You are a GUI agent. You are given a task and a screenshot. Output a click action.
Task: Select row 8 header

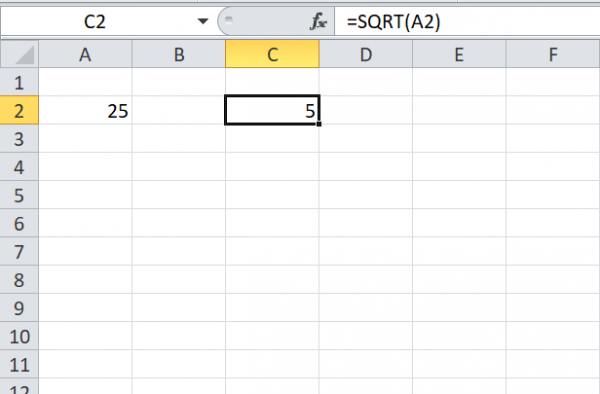coord(19,280)
